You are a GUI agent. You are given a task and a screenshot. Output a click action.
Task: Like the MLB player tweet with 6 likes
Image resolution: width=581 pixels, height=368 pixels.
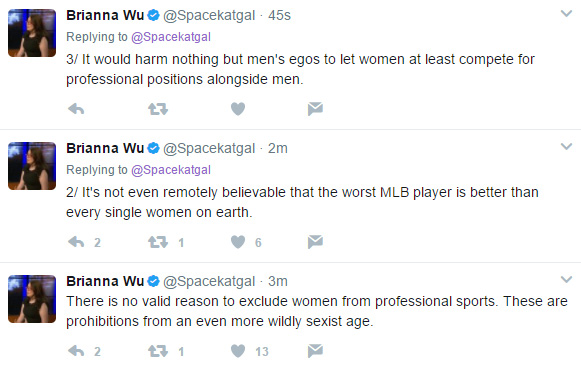(238, 242)
